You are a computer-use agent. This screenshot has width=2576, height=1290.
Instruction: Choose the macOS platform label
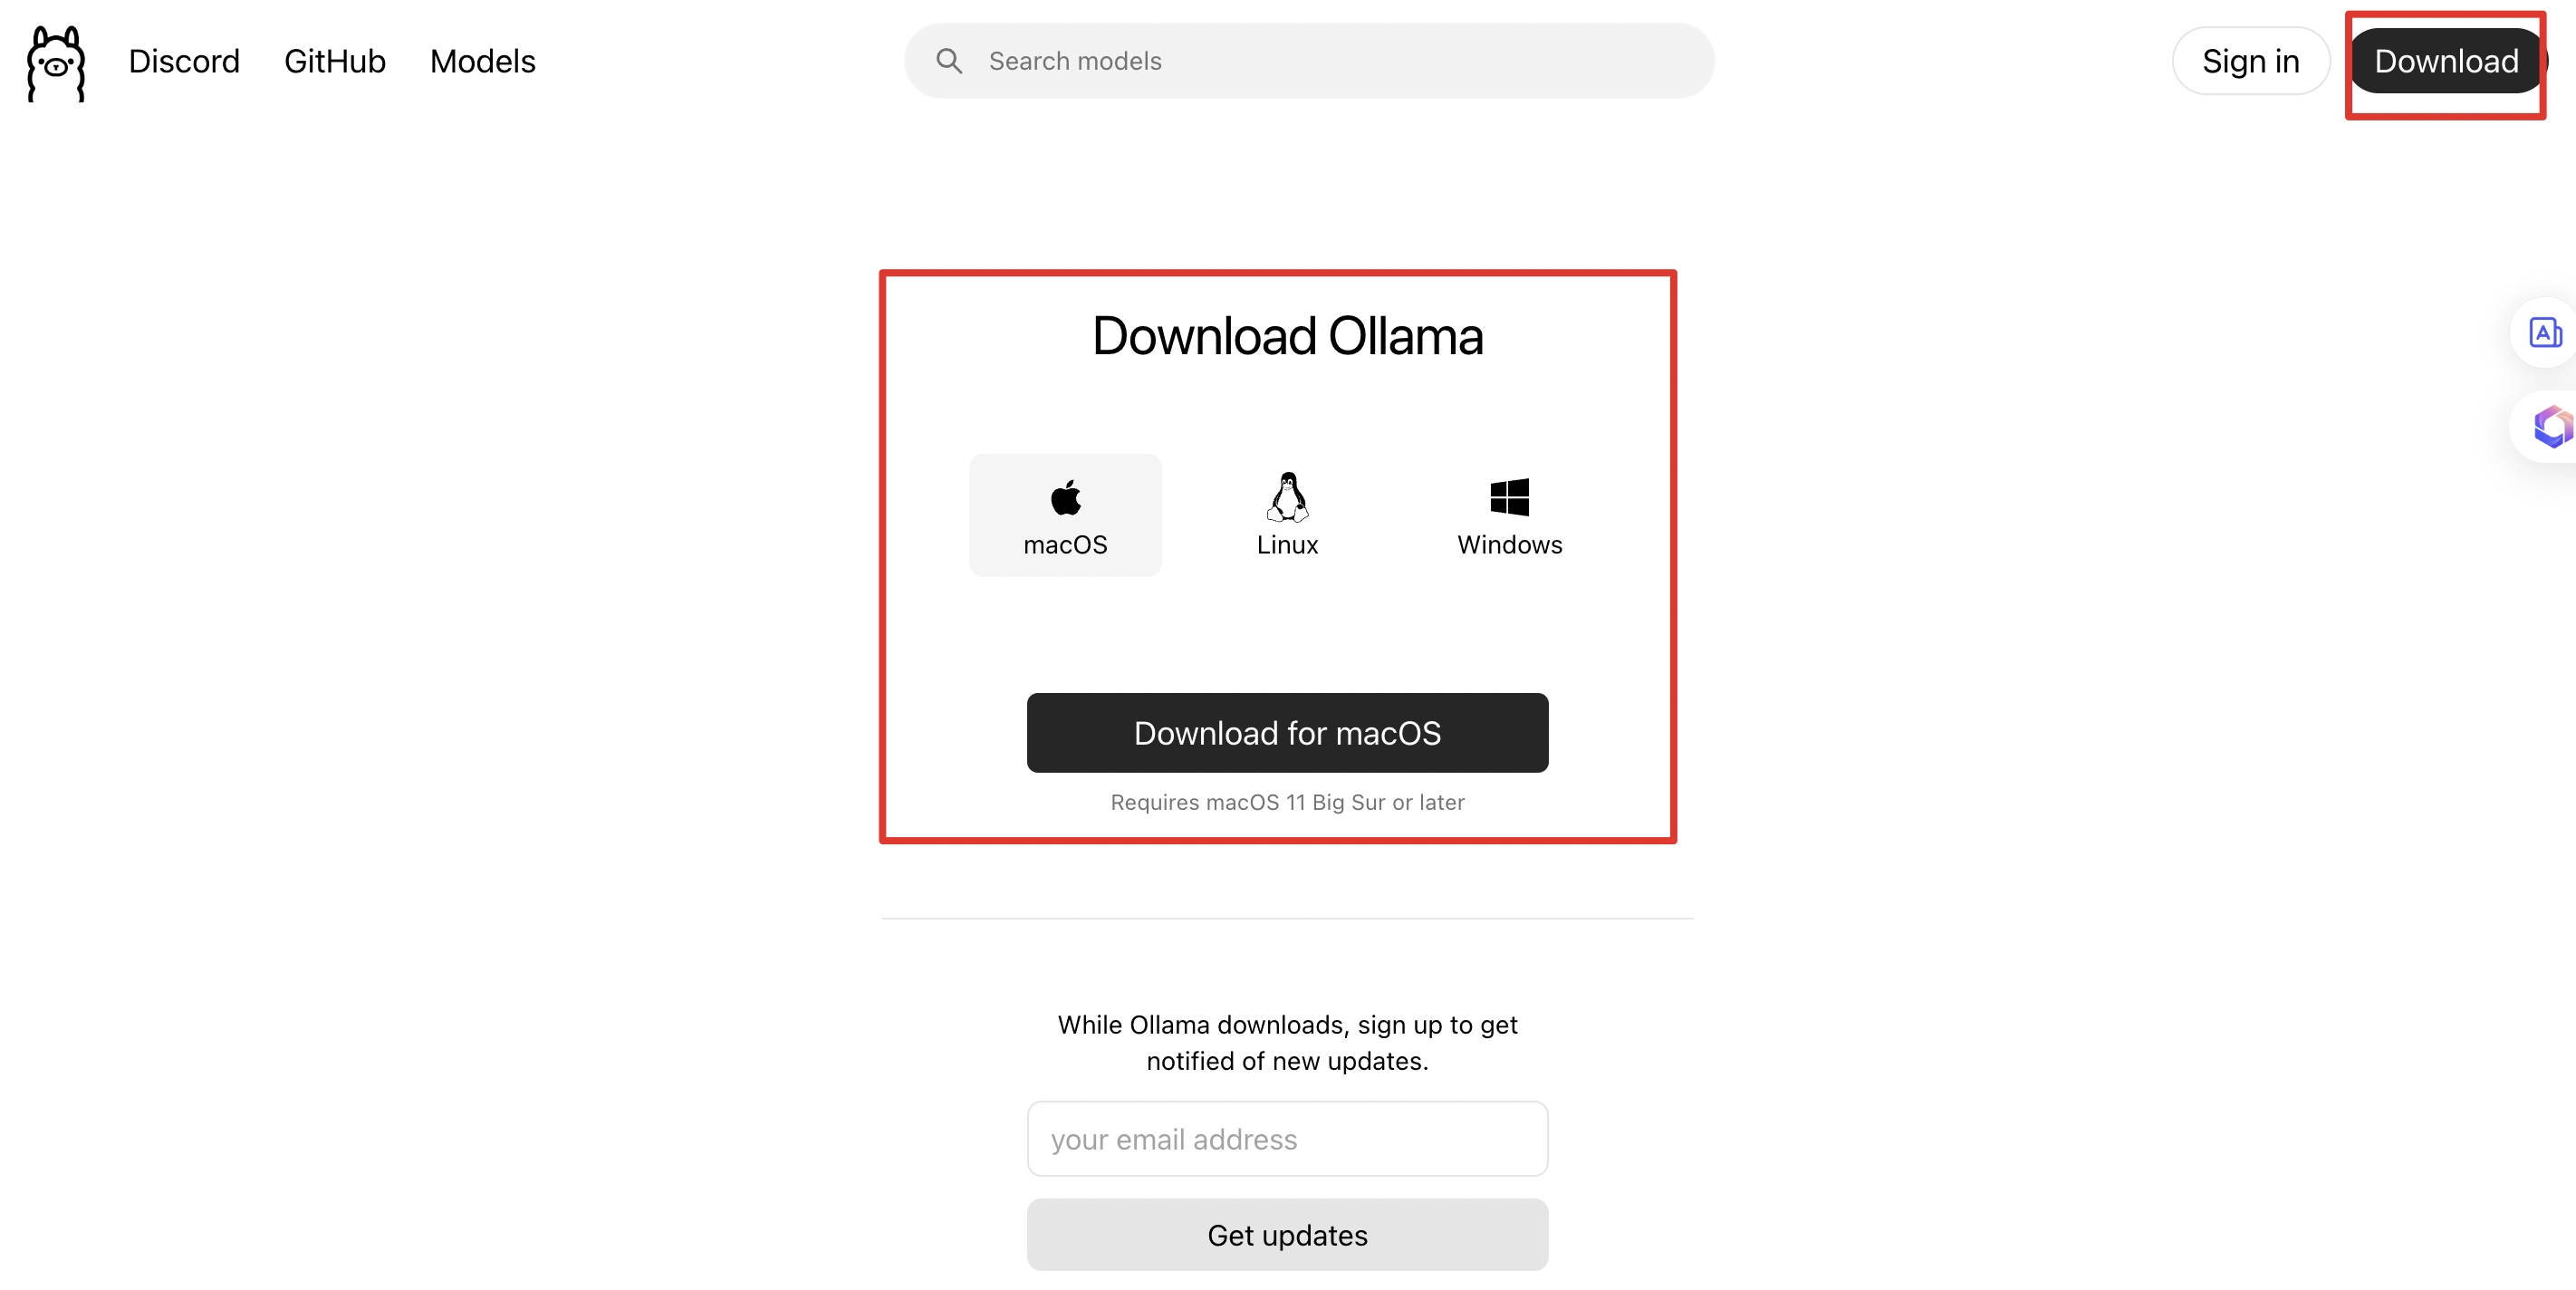[x=1065, y=545]
